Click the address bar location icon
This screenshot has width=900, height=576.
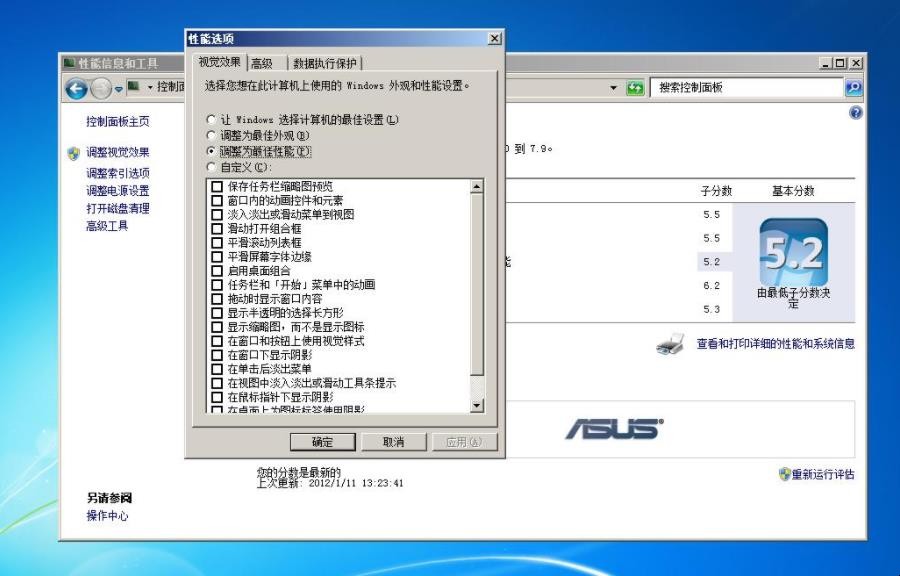pyautogui.click(x=134, y=87)
